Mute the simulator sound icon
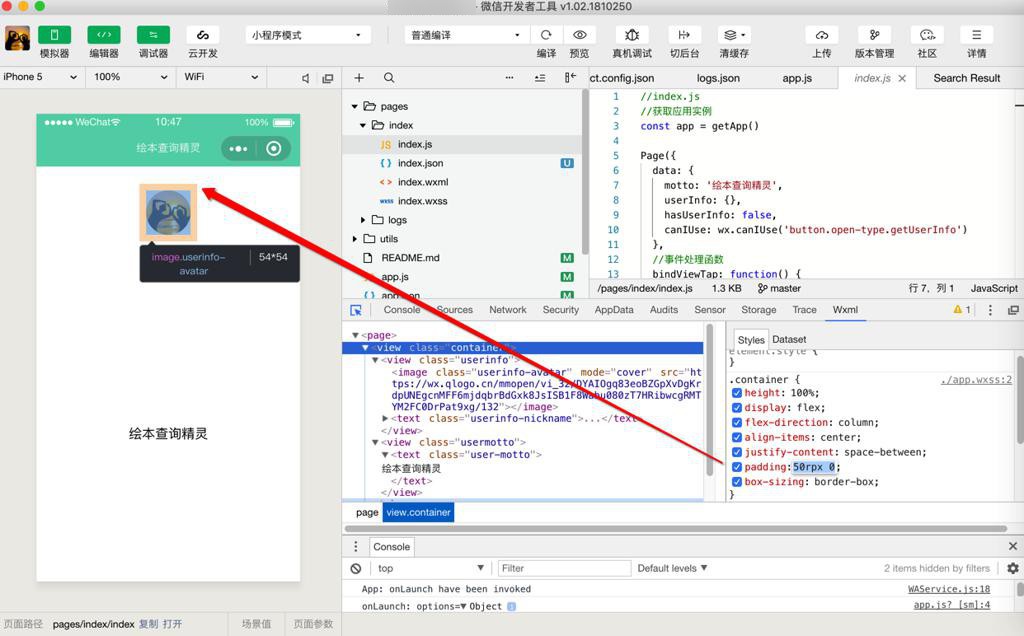 [x=305, y=78]
